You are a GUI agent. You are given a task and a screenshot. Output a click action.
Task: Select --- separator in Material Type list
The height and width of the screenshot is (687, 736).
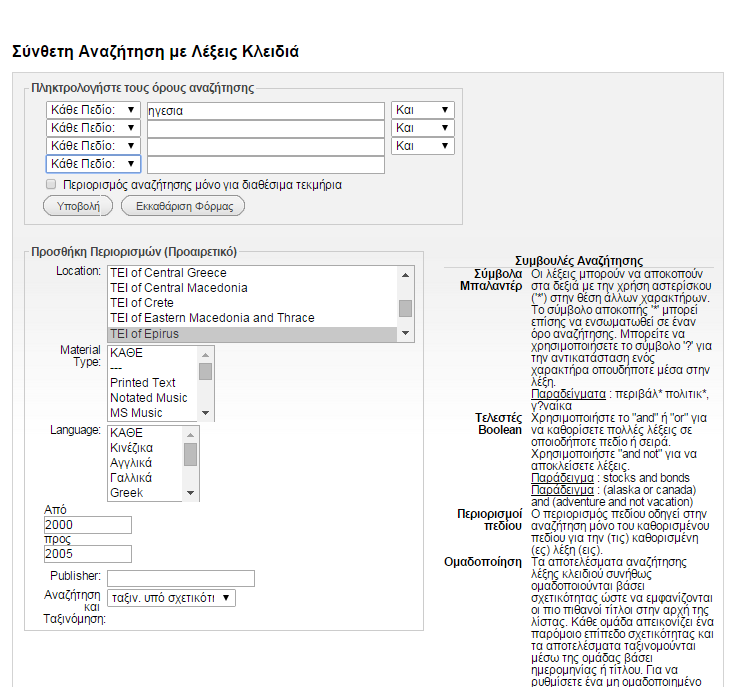coord(153,368)
